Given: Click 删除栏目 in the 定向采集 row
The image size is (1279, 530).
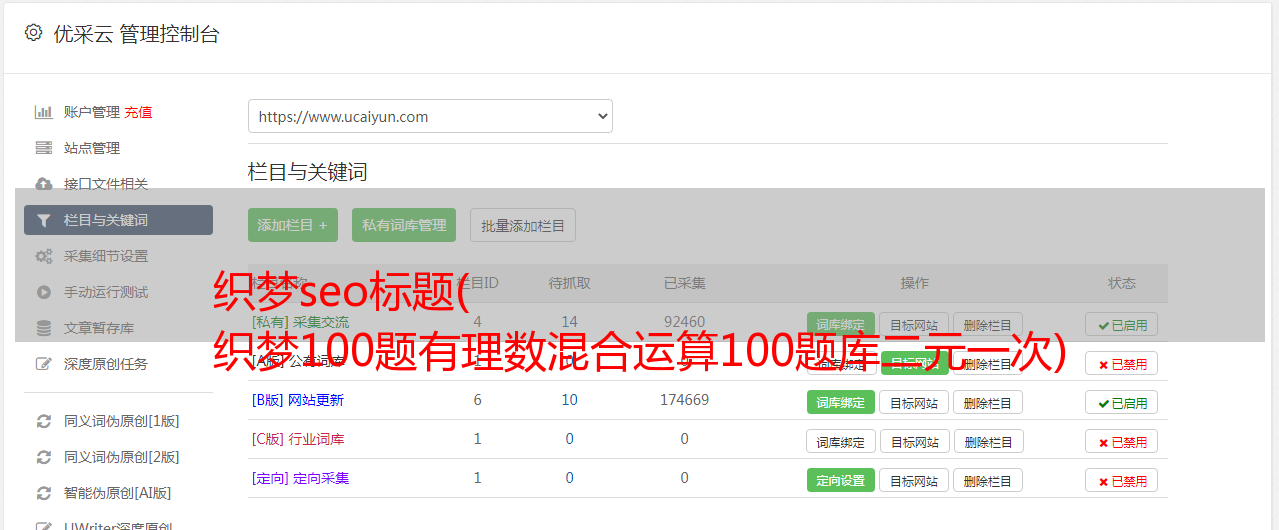Looking at the screenshot, I should [988, 481].
